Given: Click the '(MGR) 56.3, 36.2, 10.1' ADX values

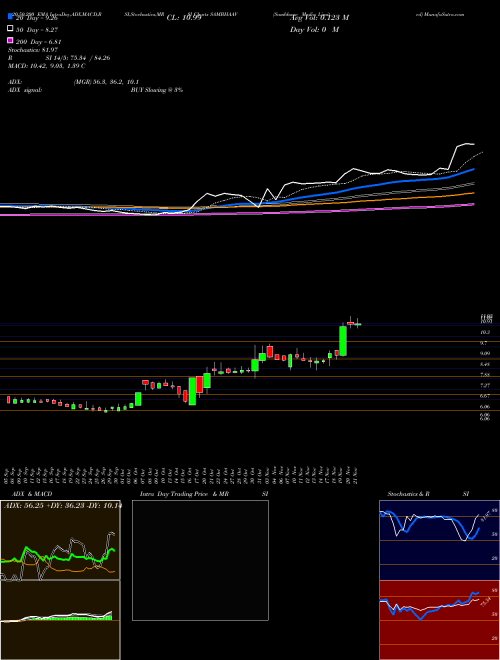Looking at the screenshot, I should 106,82.
